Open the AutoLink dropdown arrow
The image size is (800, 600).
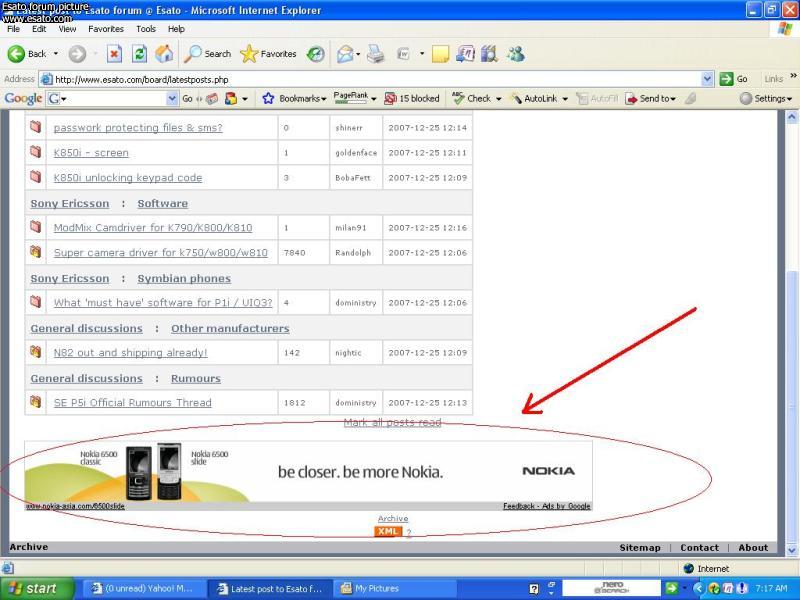[565, 99]
